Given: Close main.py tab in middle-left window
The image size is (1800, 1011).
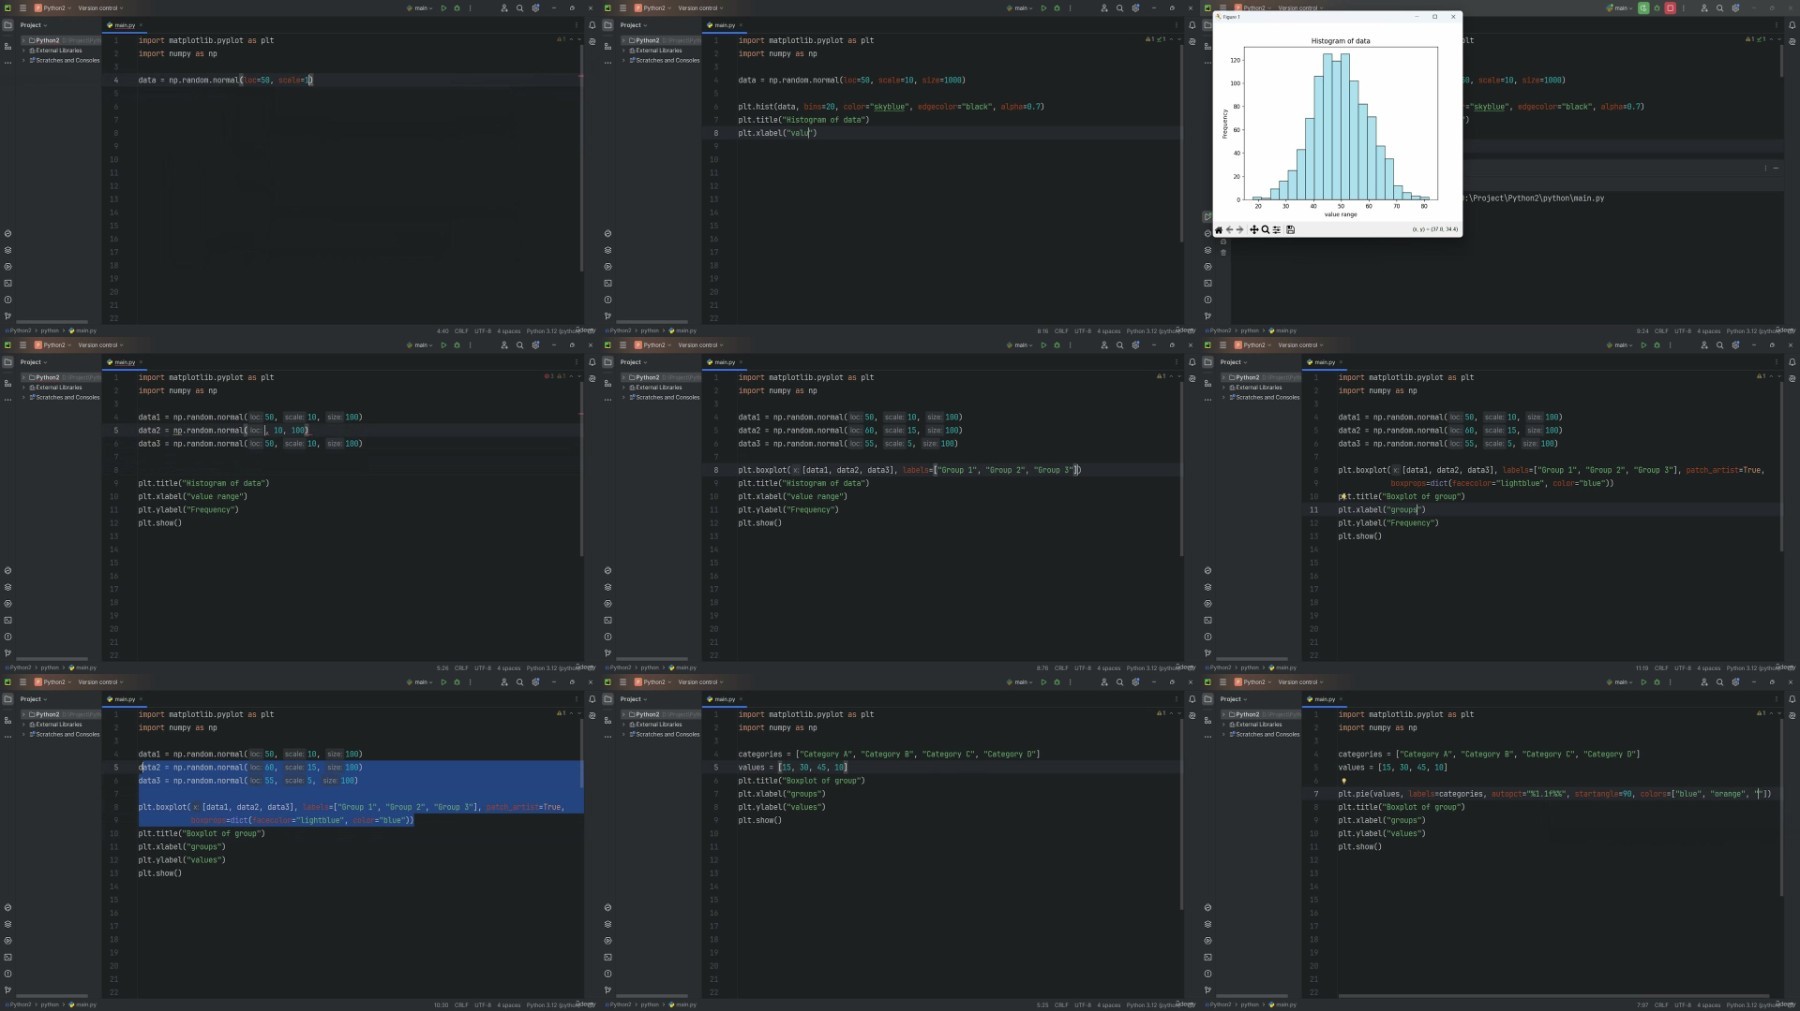Looking at the screenshot, I should (x=141, y=362).
